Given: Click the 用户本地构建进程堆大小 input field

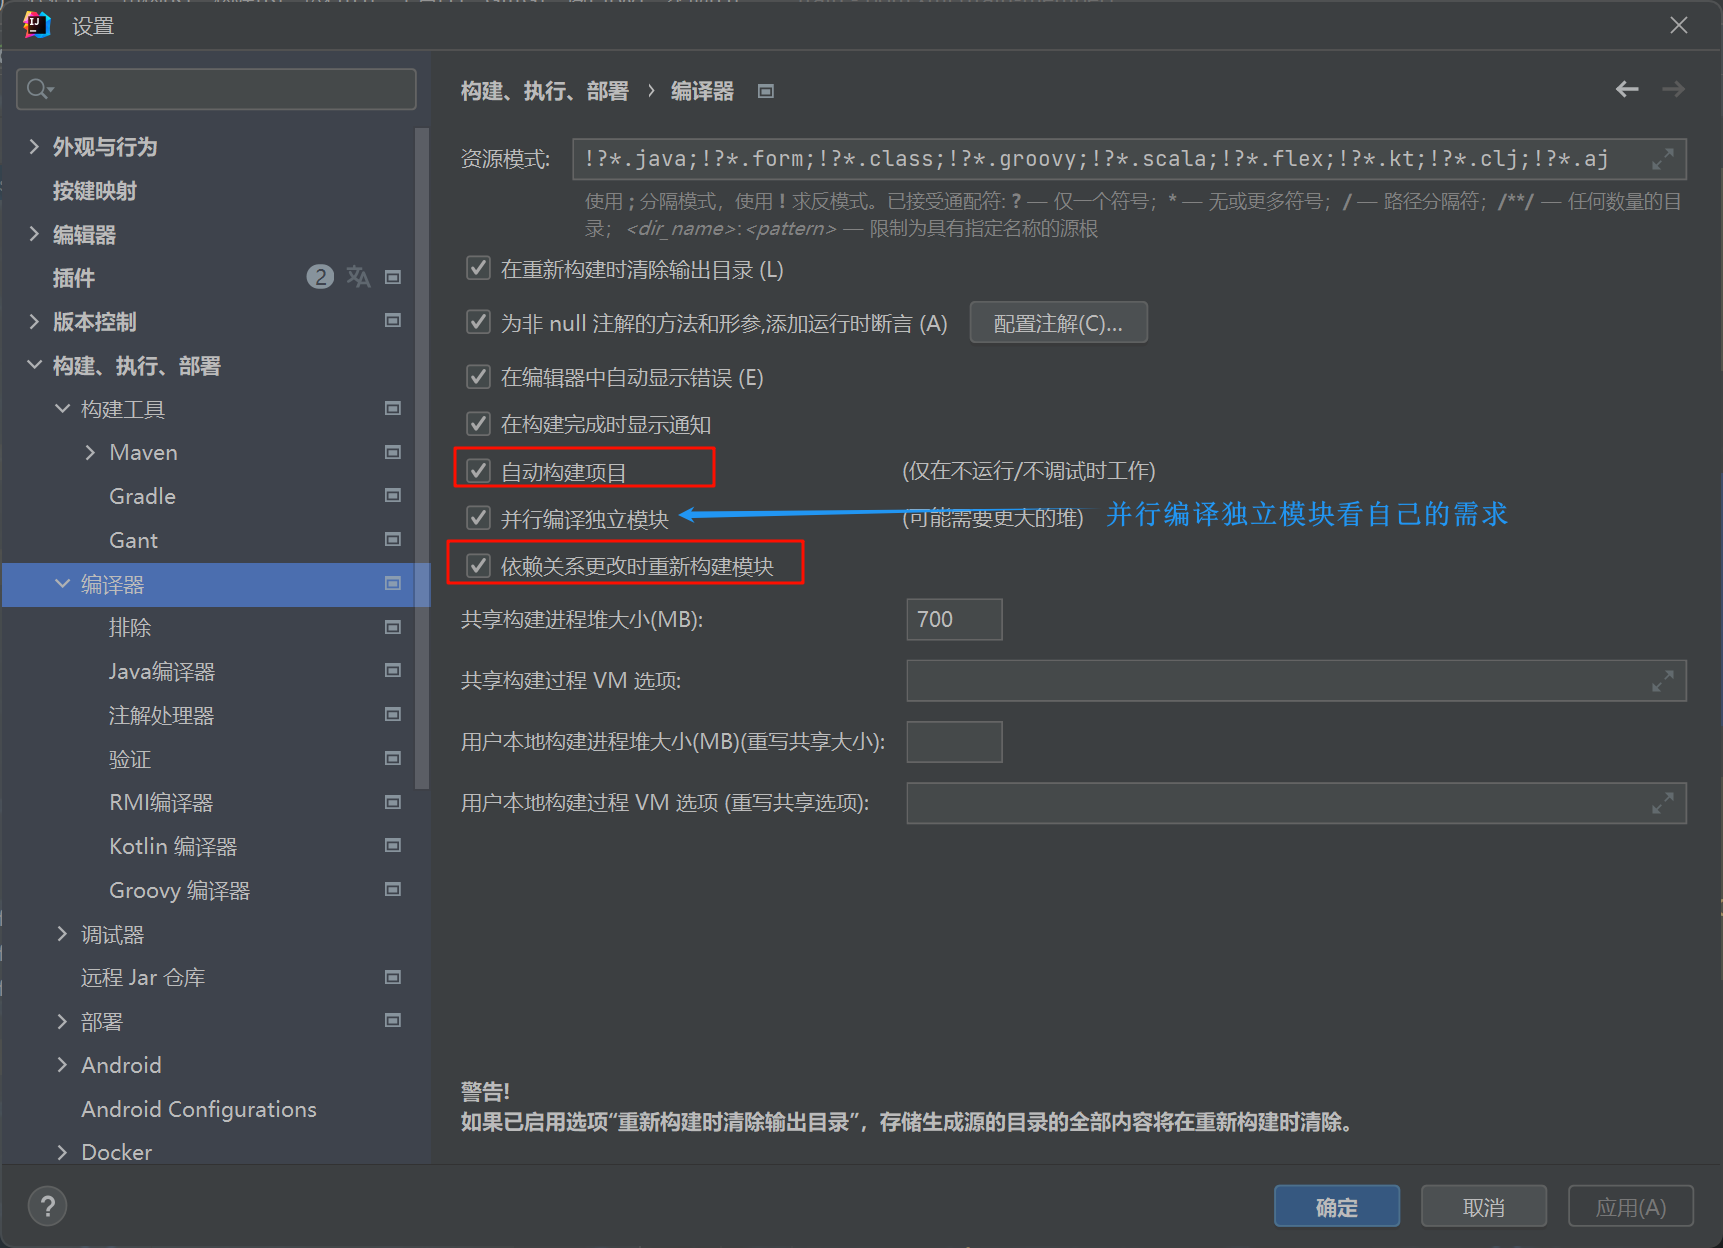Looking at the screenshot, I should pyautogui.click(x=954, y=742).
